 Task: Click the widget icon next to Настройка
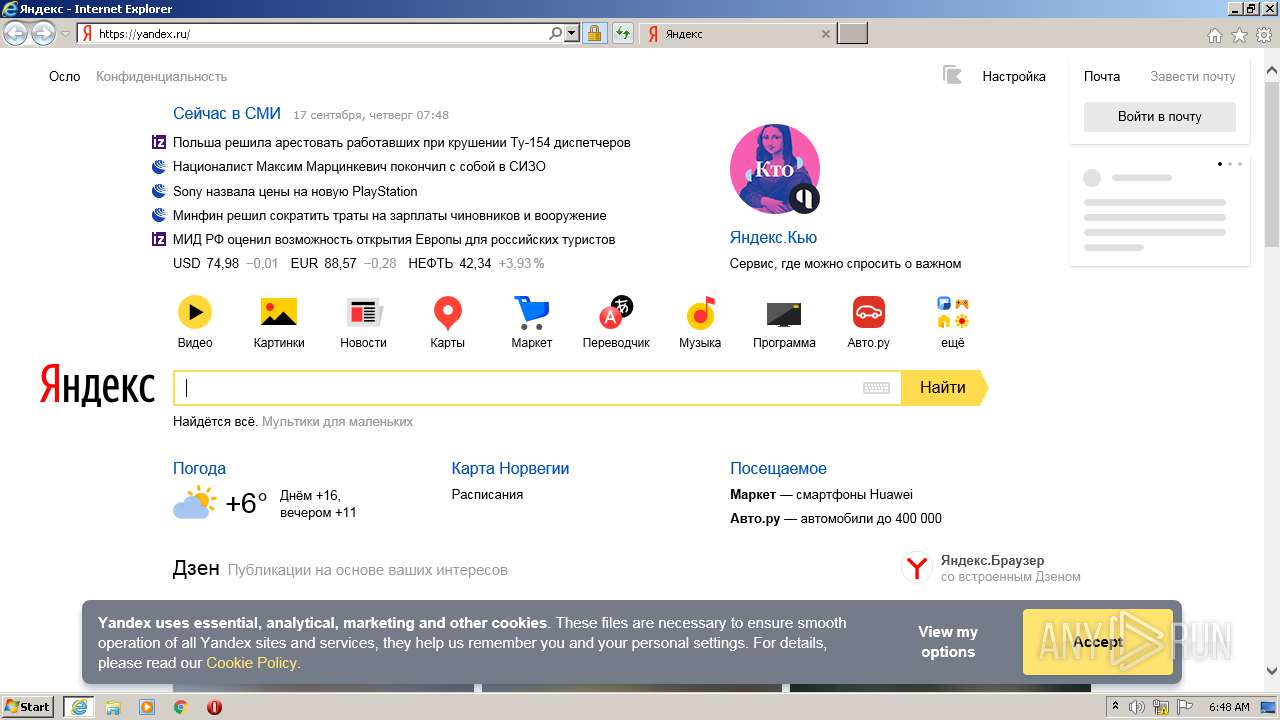952,75
